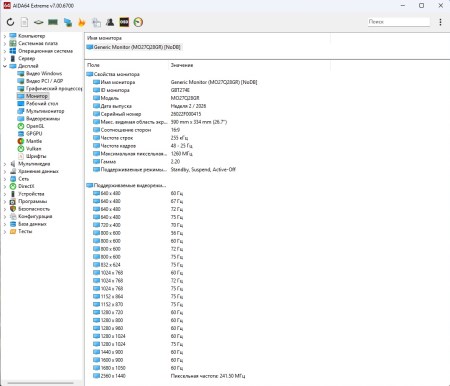450x386 pixels.
Task: Click the Refresh toolbar icon
Action: (10, 22)
